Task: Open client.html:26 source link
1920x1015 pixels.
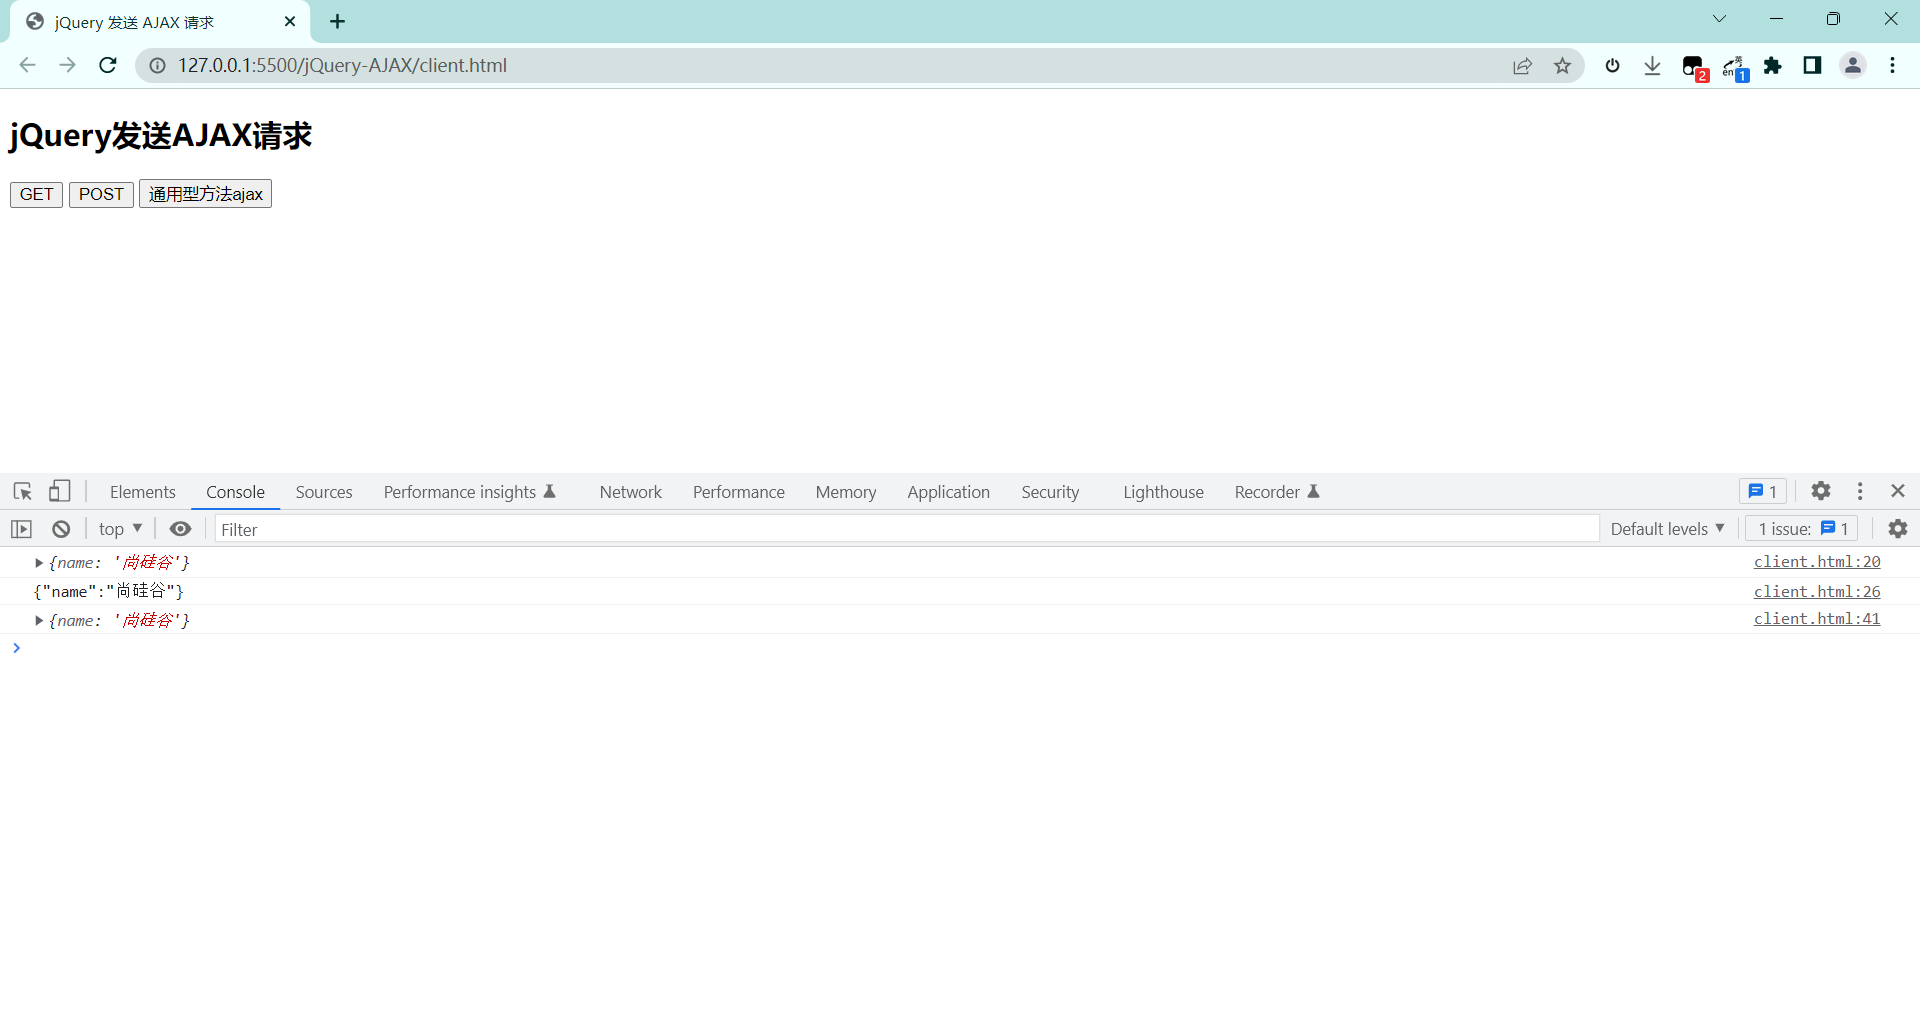Action: click(x=1816, y=592)
